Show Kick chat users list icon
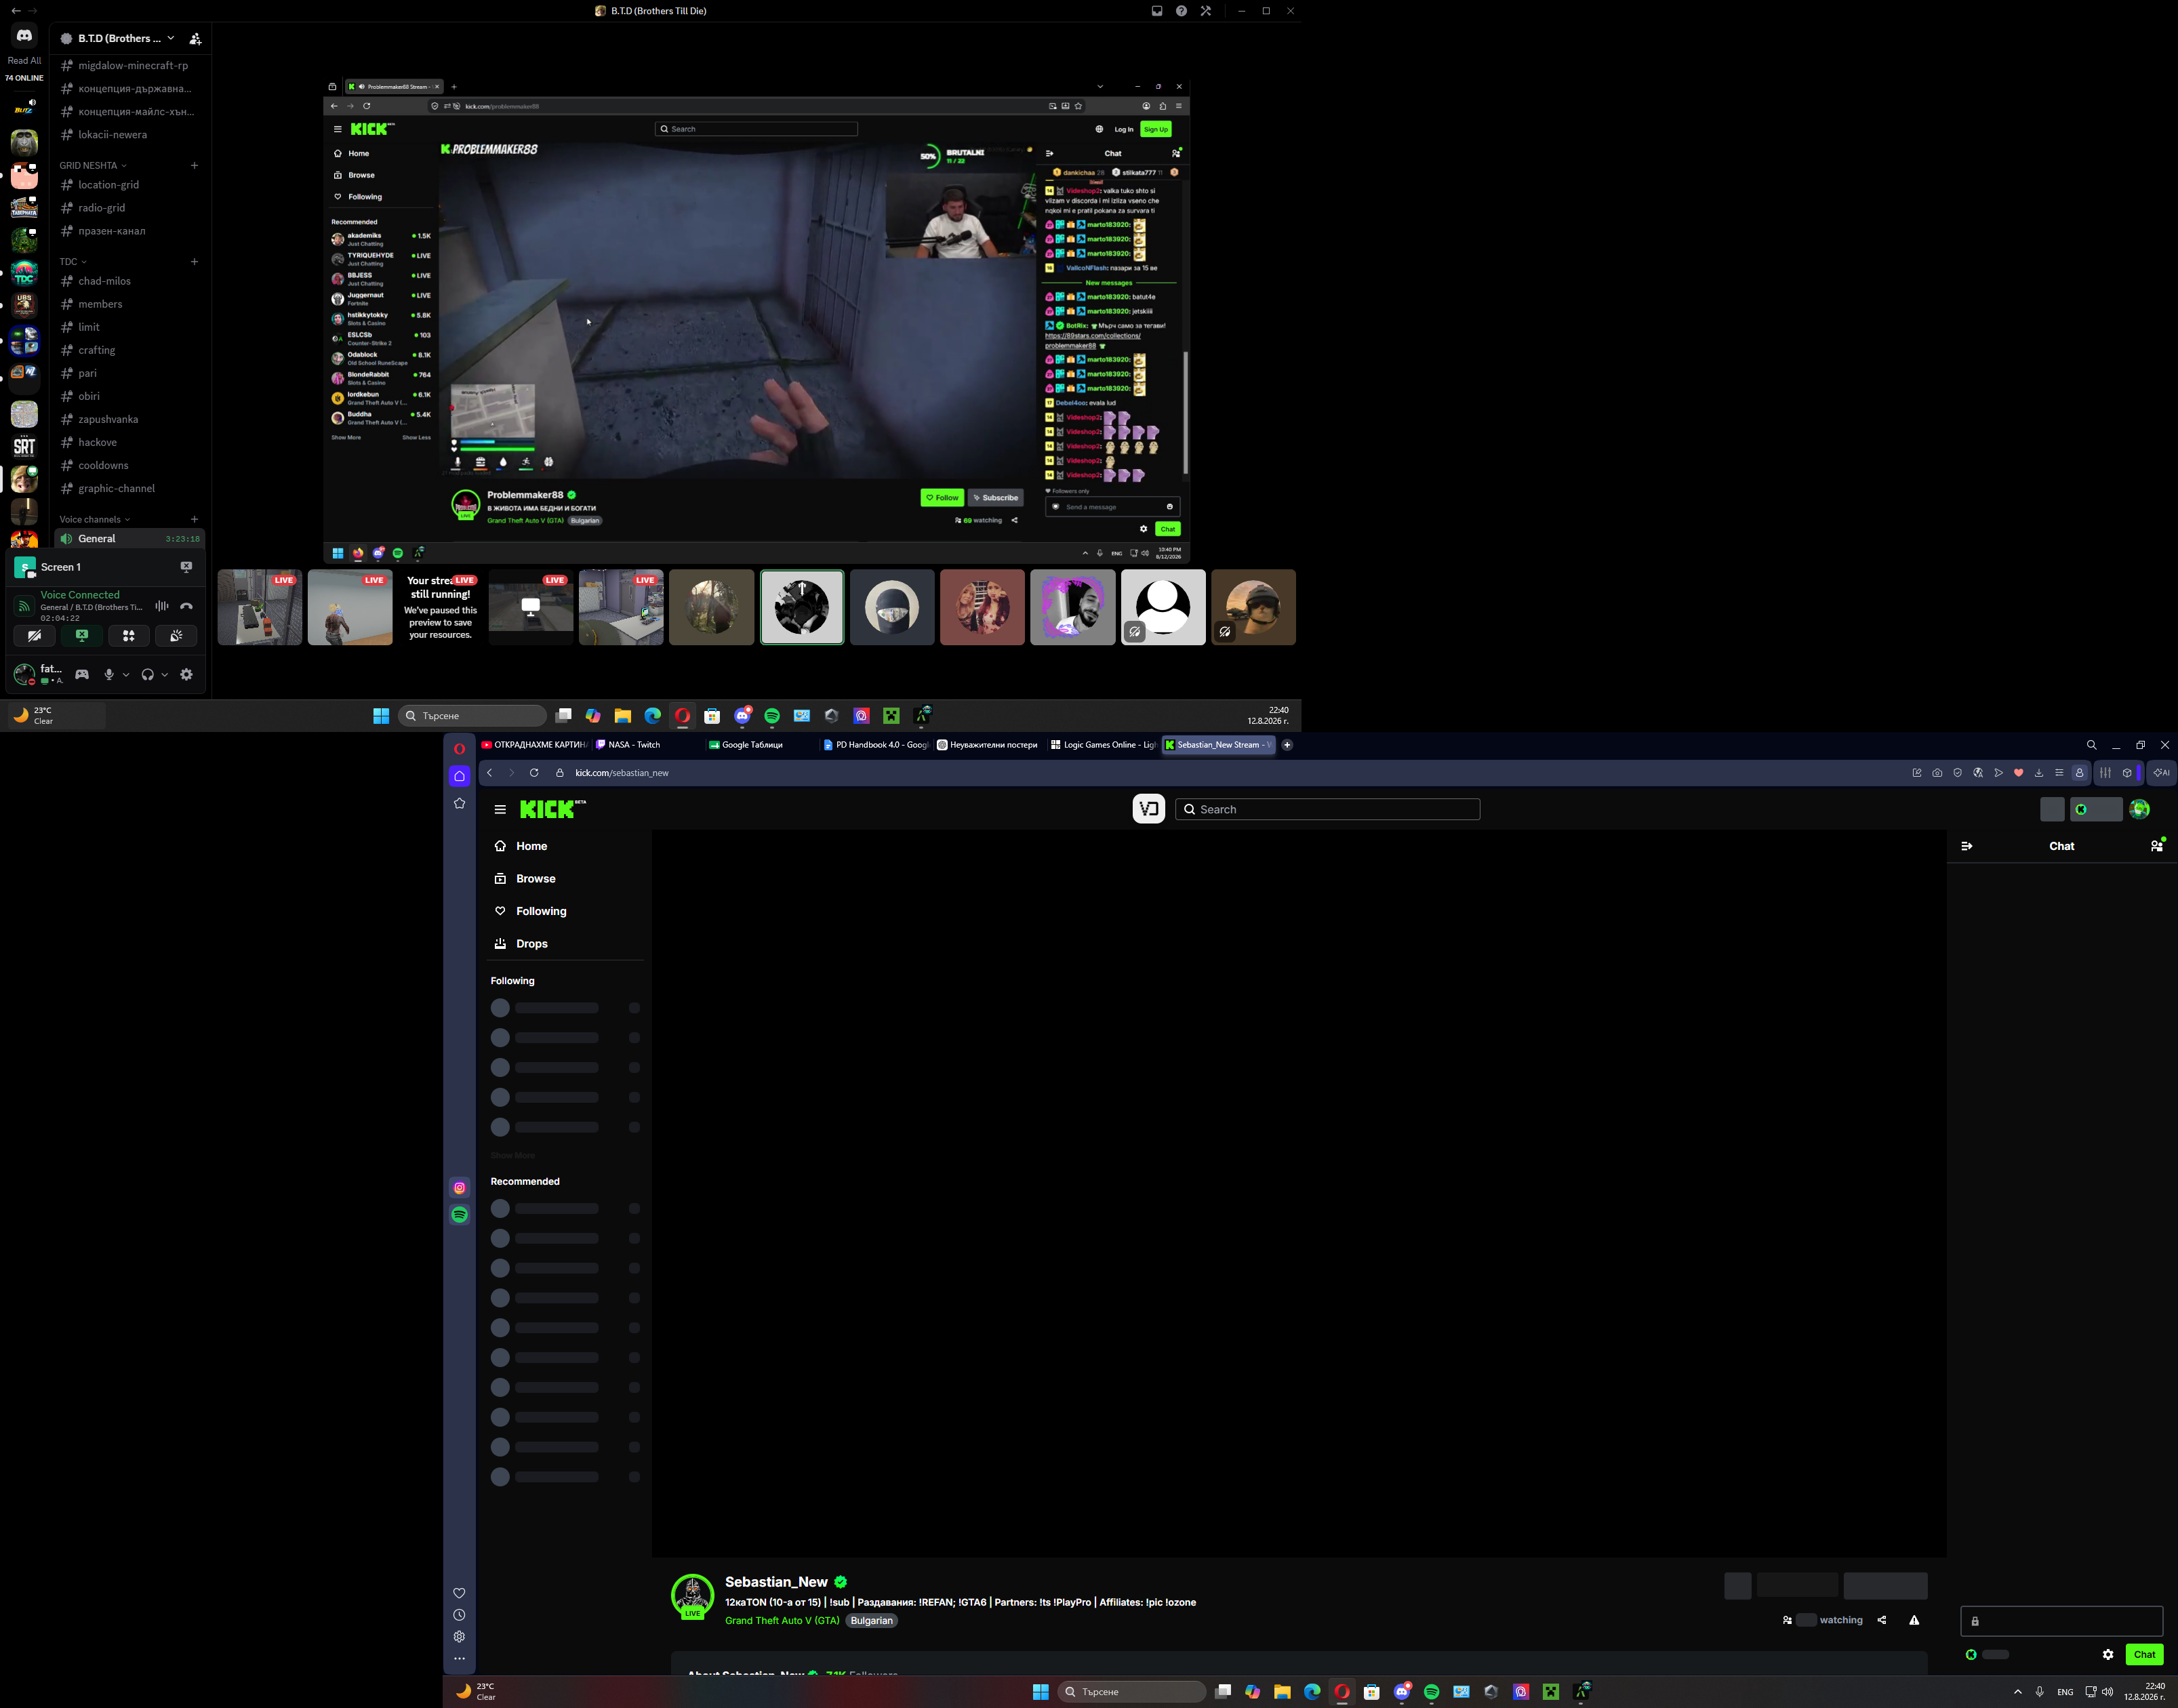Viewport: 2178px width, 1708px height. 2157,846
